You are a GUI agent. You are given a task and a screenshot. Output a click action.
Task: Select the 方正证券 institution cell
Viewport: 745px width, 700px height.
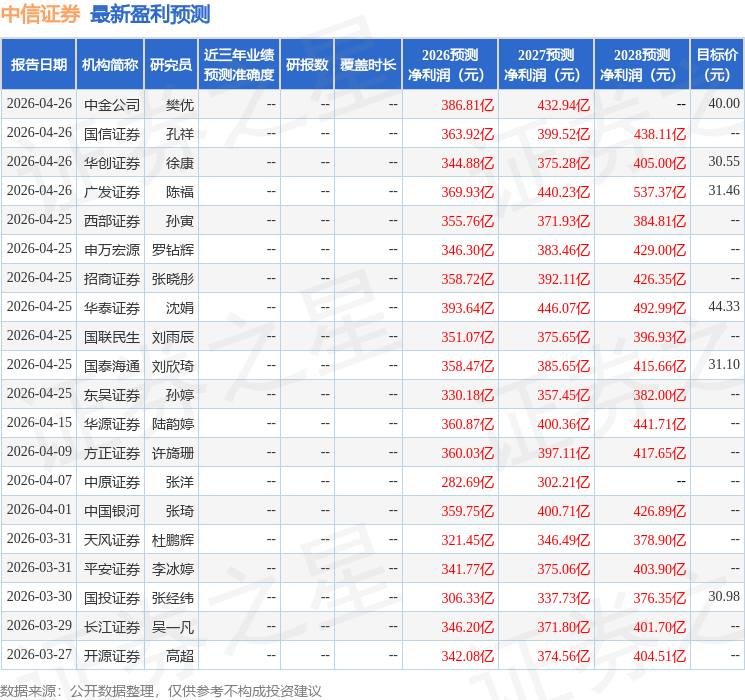(112, 453)
